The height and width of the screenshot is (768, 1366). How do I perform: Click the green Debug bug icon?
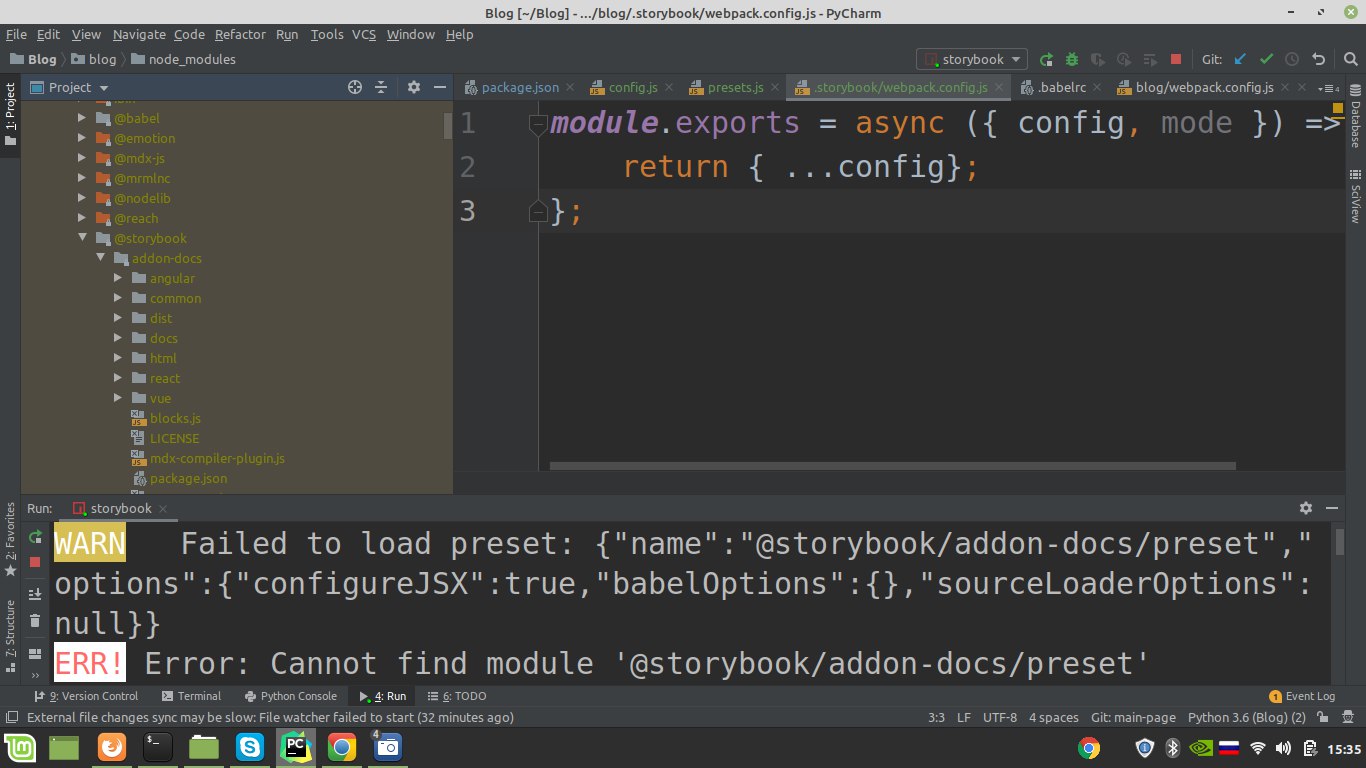[1072, 59]
